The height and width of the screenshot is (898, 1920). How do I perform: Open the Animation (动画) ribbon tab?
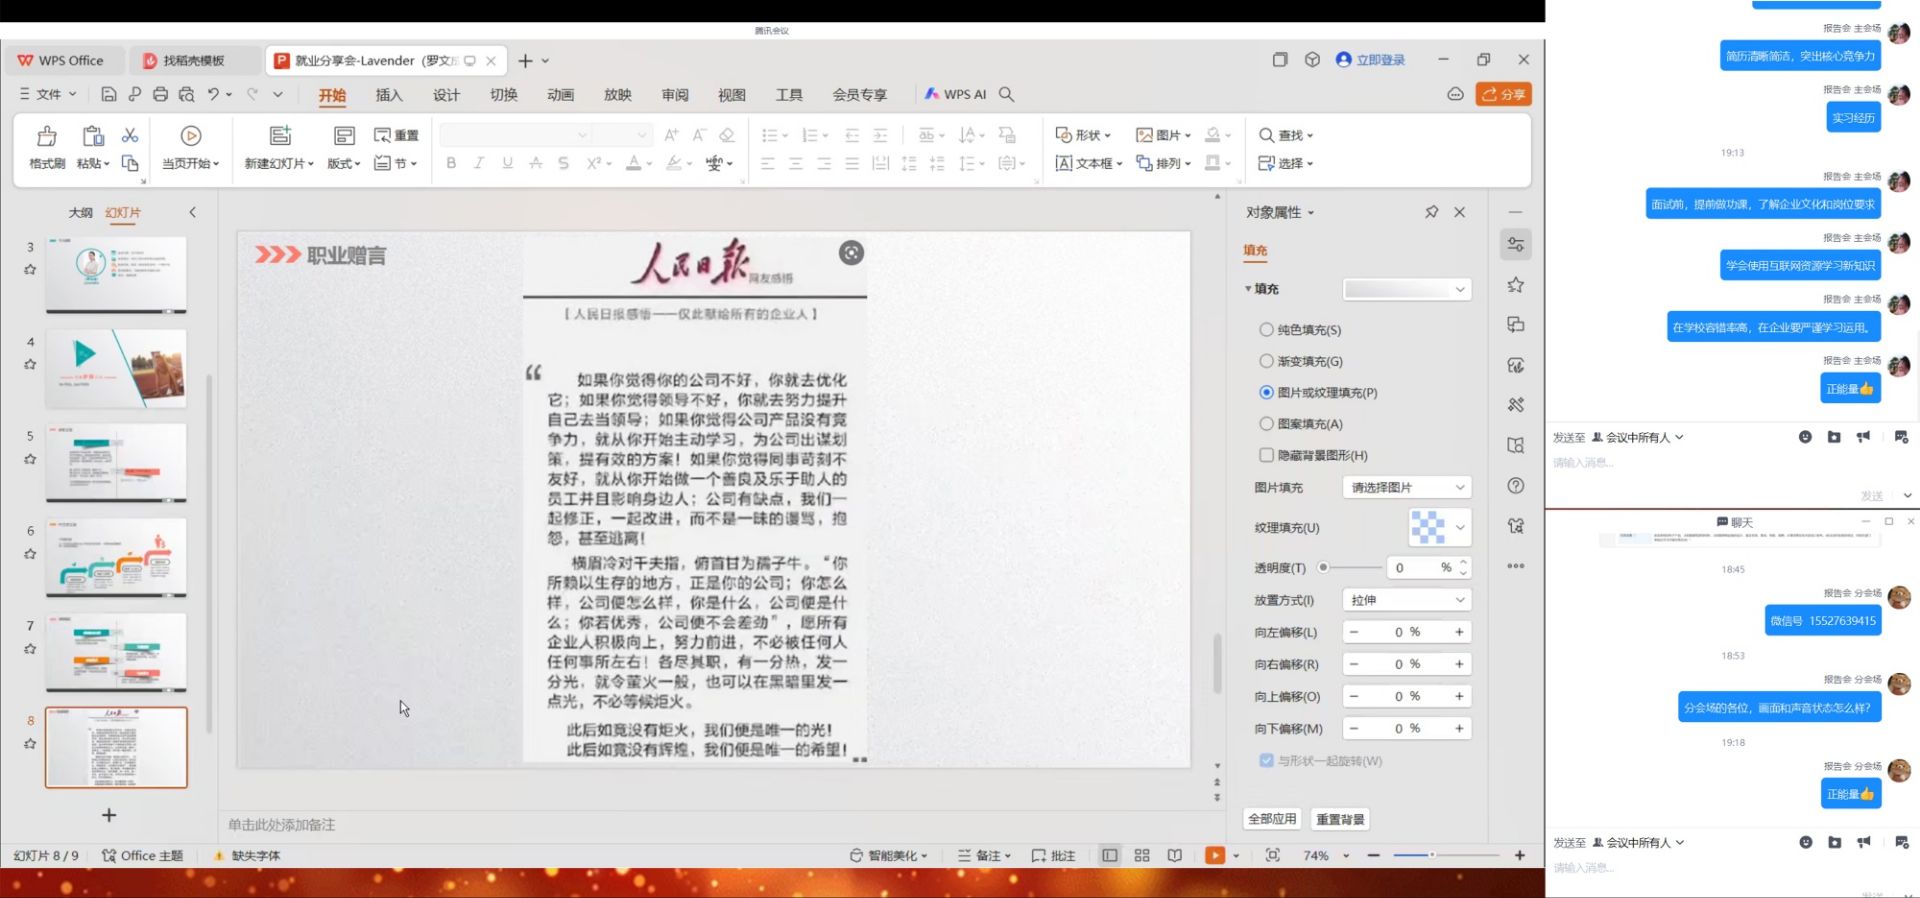tap(561, 94)
